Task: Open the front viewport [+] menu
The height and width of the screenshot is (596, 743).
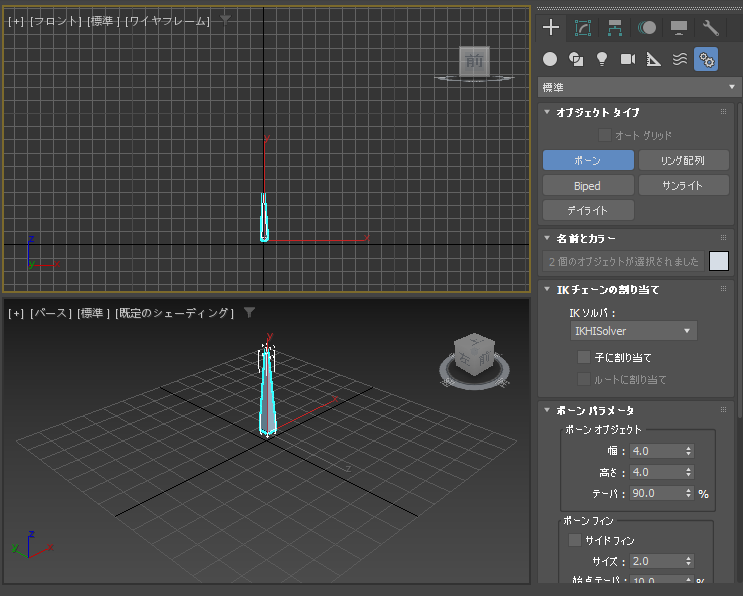Action: click(16, 21)
